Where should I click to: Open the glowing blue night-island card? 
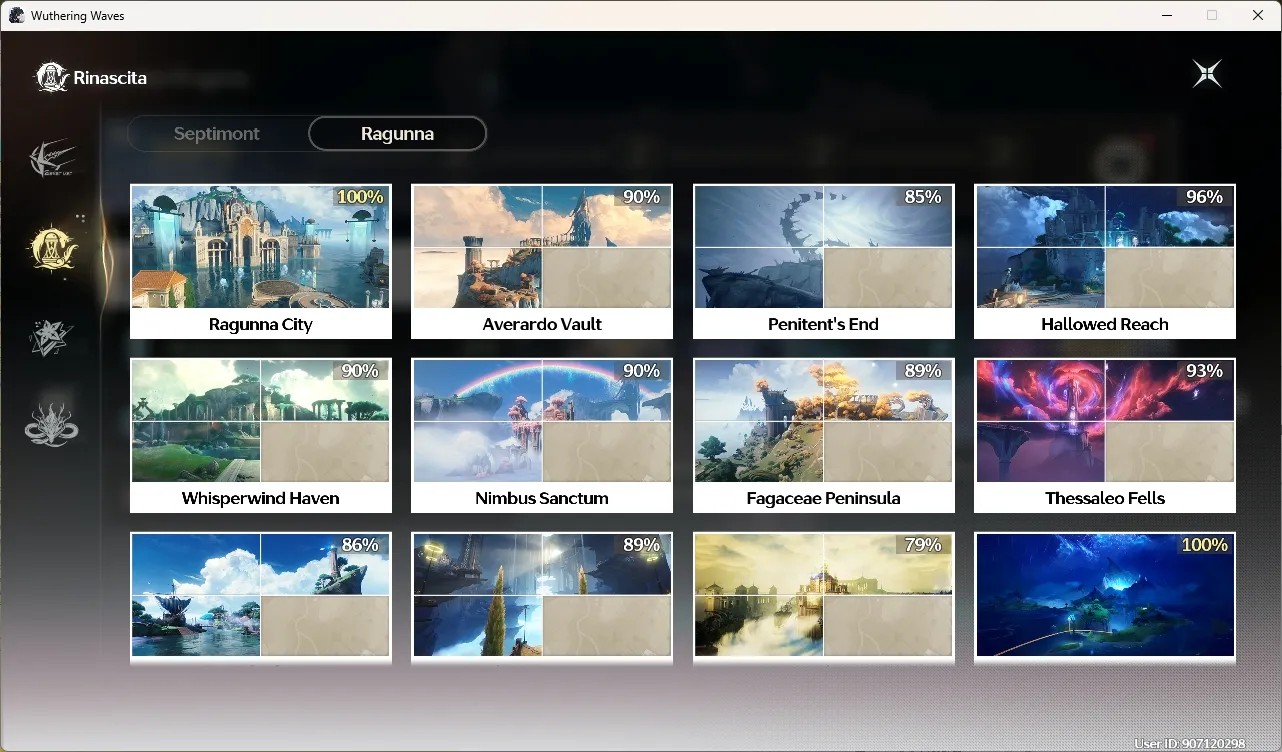1105,597
